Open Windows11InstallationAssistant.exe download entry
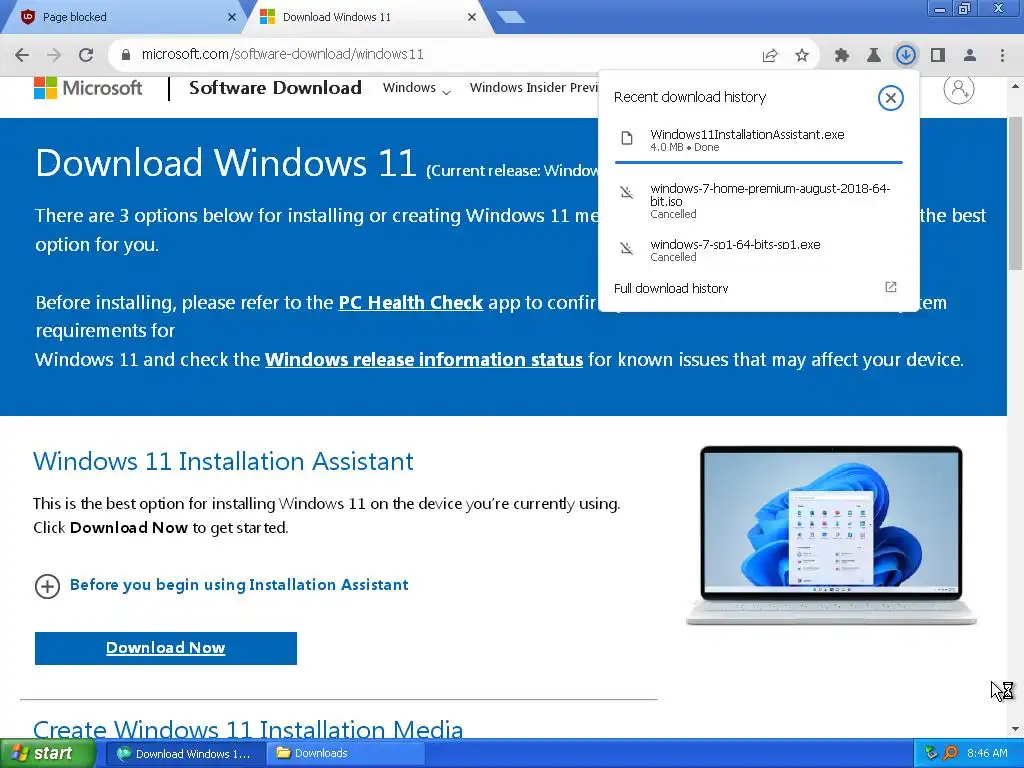 [x=759, y=140]
